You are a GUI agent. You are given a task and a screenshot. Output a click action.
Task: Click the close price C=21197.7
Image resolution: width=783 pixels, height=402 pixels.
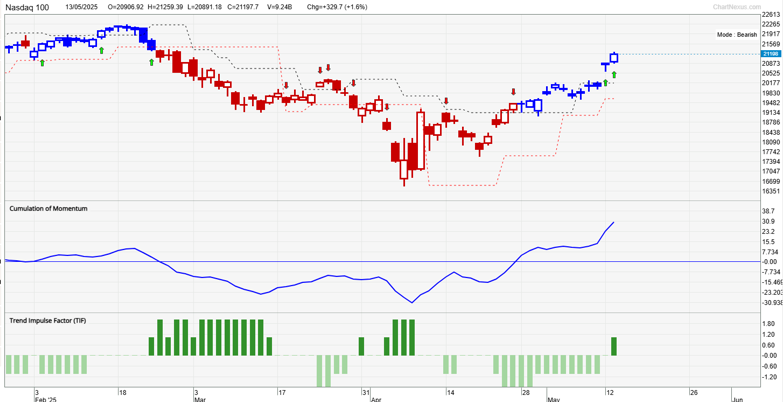pyautogui.click(x=244, y=7)
